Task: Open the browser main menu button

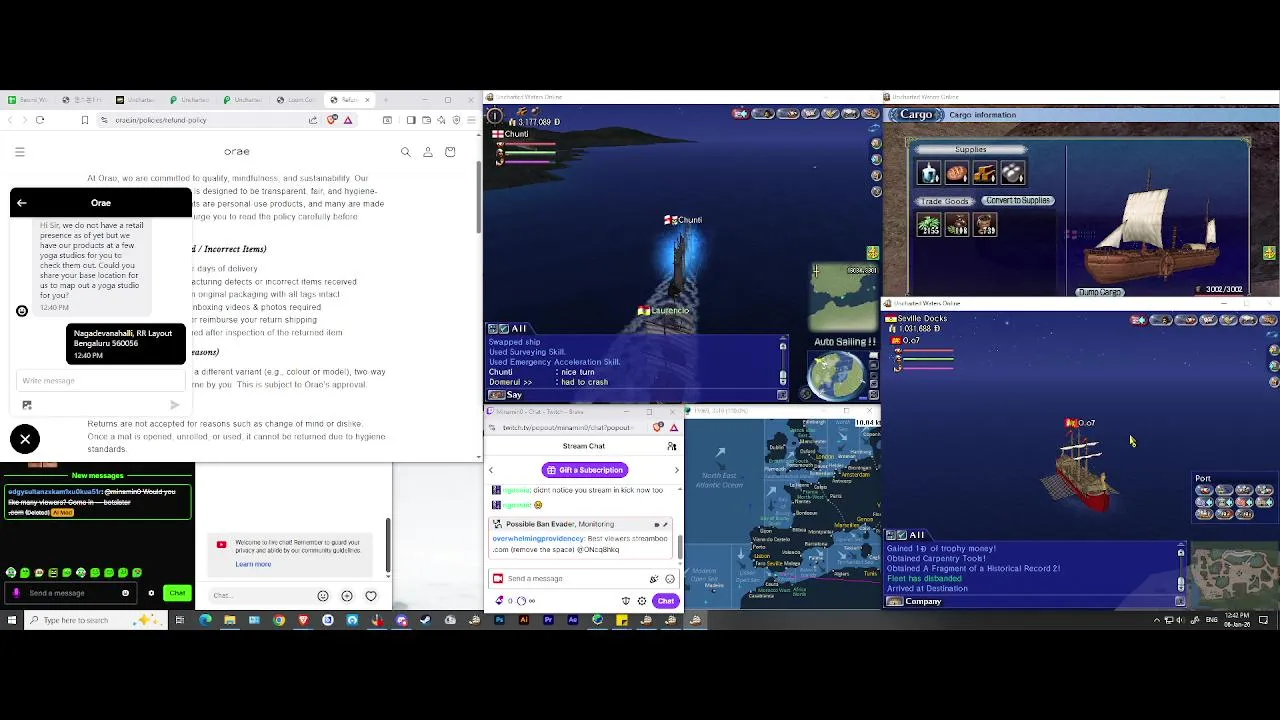Action: click(470, 120)
